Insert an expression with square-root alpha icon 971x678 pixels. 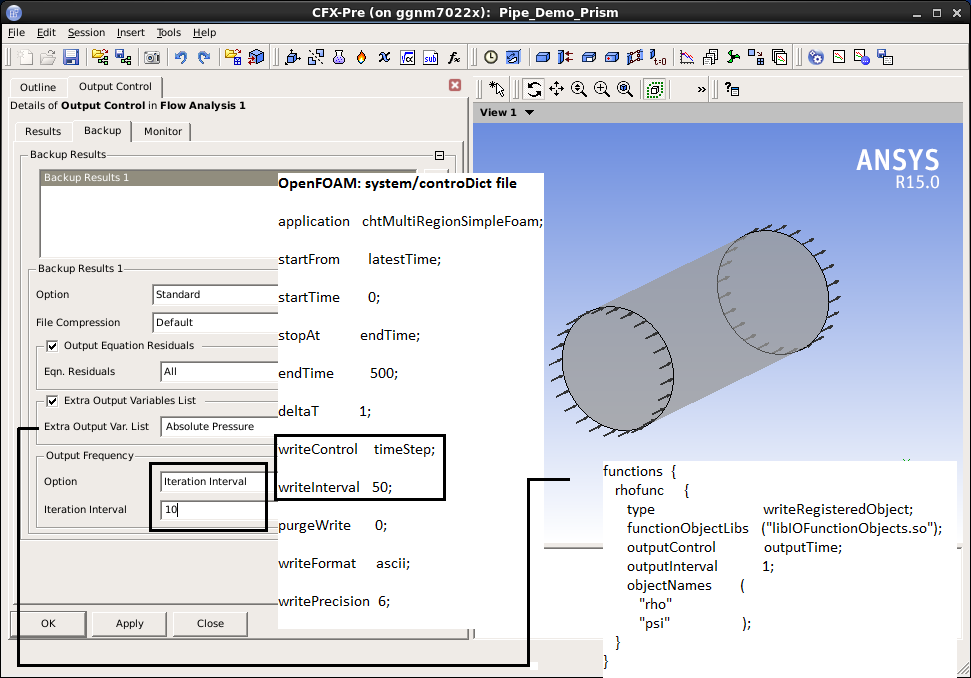(x=407, y=58)
